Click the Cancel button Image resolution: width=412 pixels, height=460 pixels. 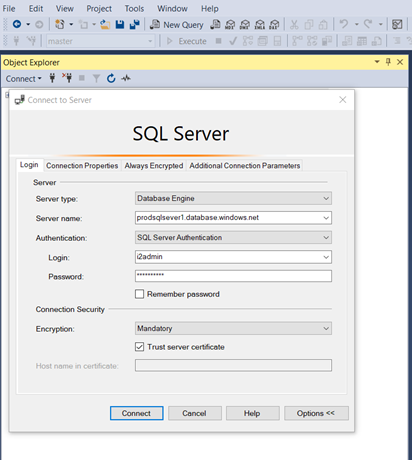tap(195, 413)
